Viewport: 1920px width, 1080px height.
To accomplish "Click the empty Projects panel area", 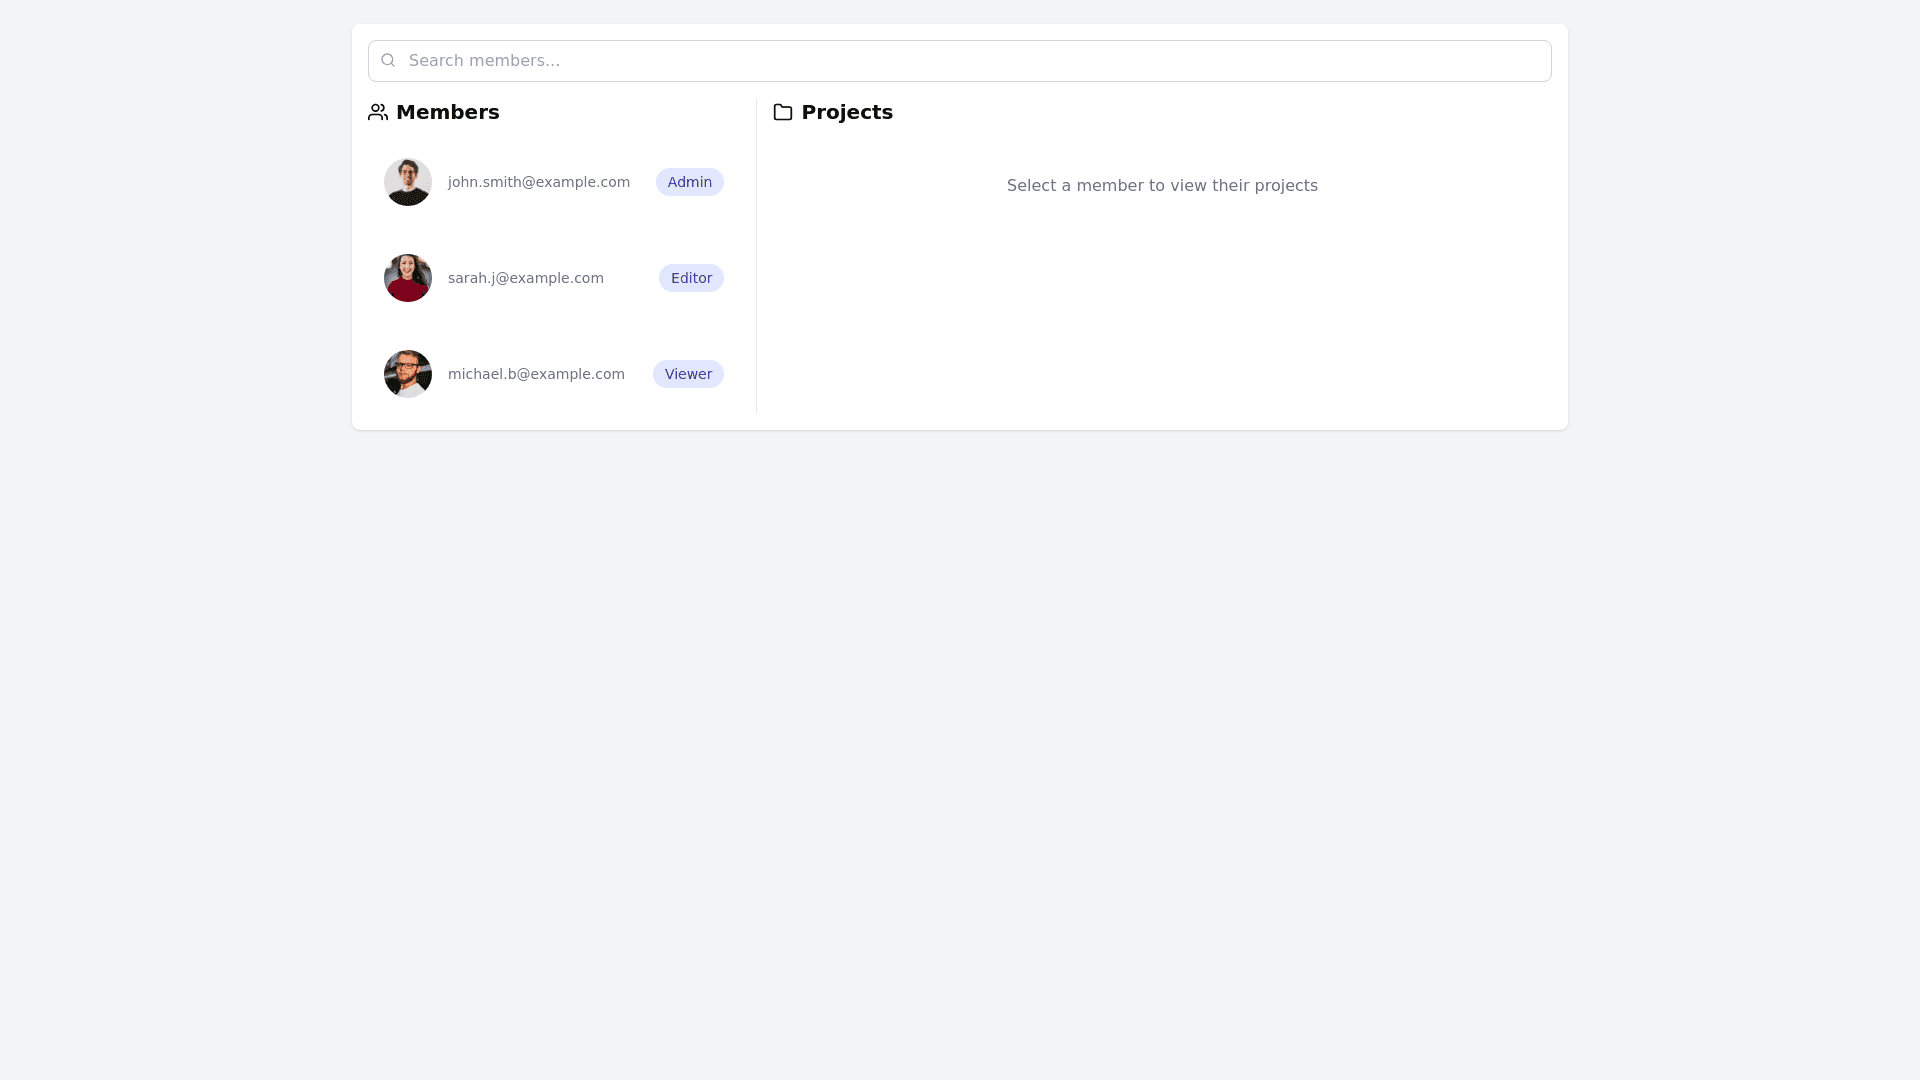I will (1162, 320).
